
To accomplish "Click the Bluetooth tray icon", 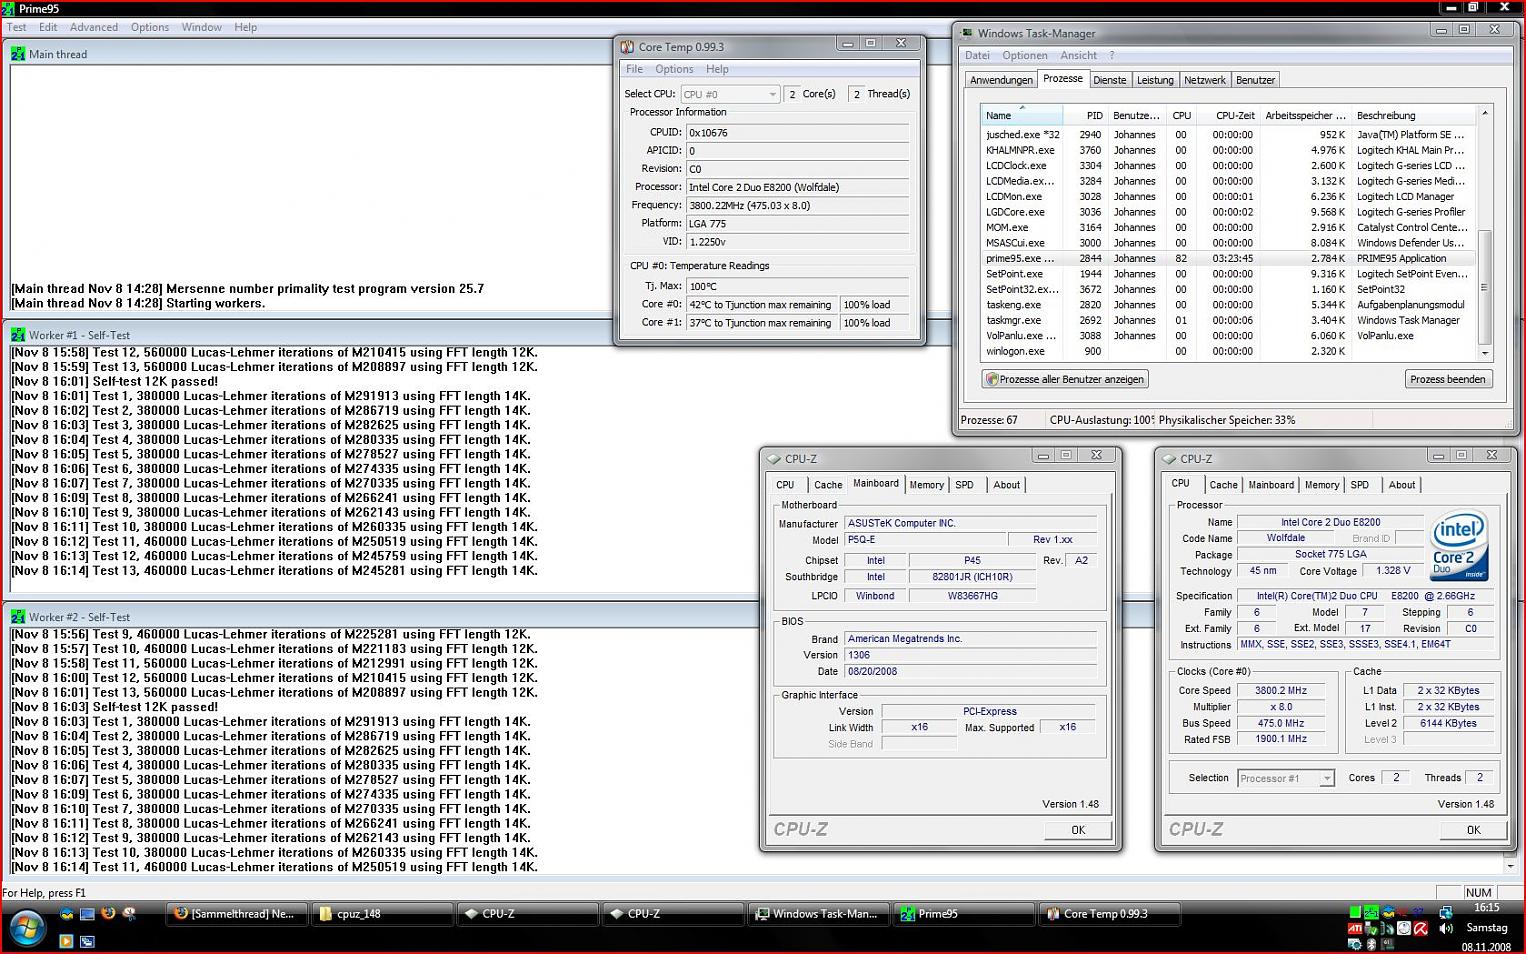I will coord(1372,944).
